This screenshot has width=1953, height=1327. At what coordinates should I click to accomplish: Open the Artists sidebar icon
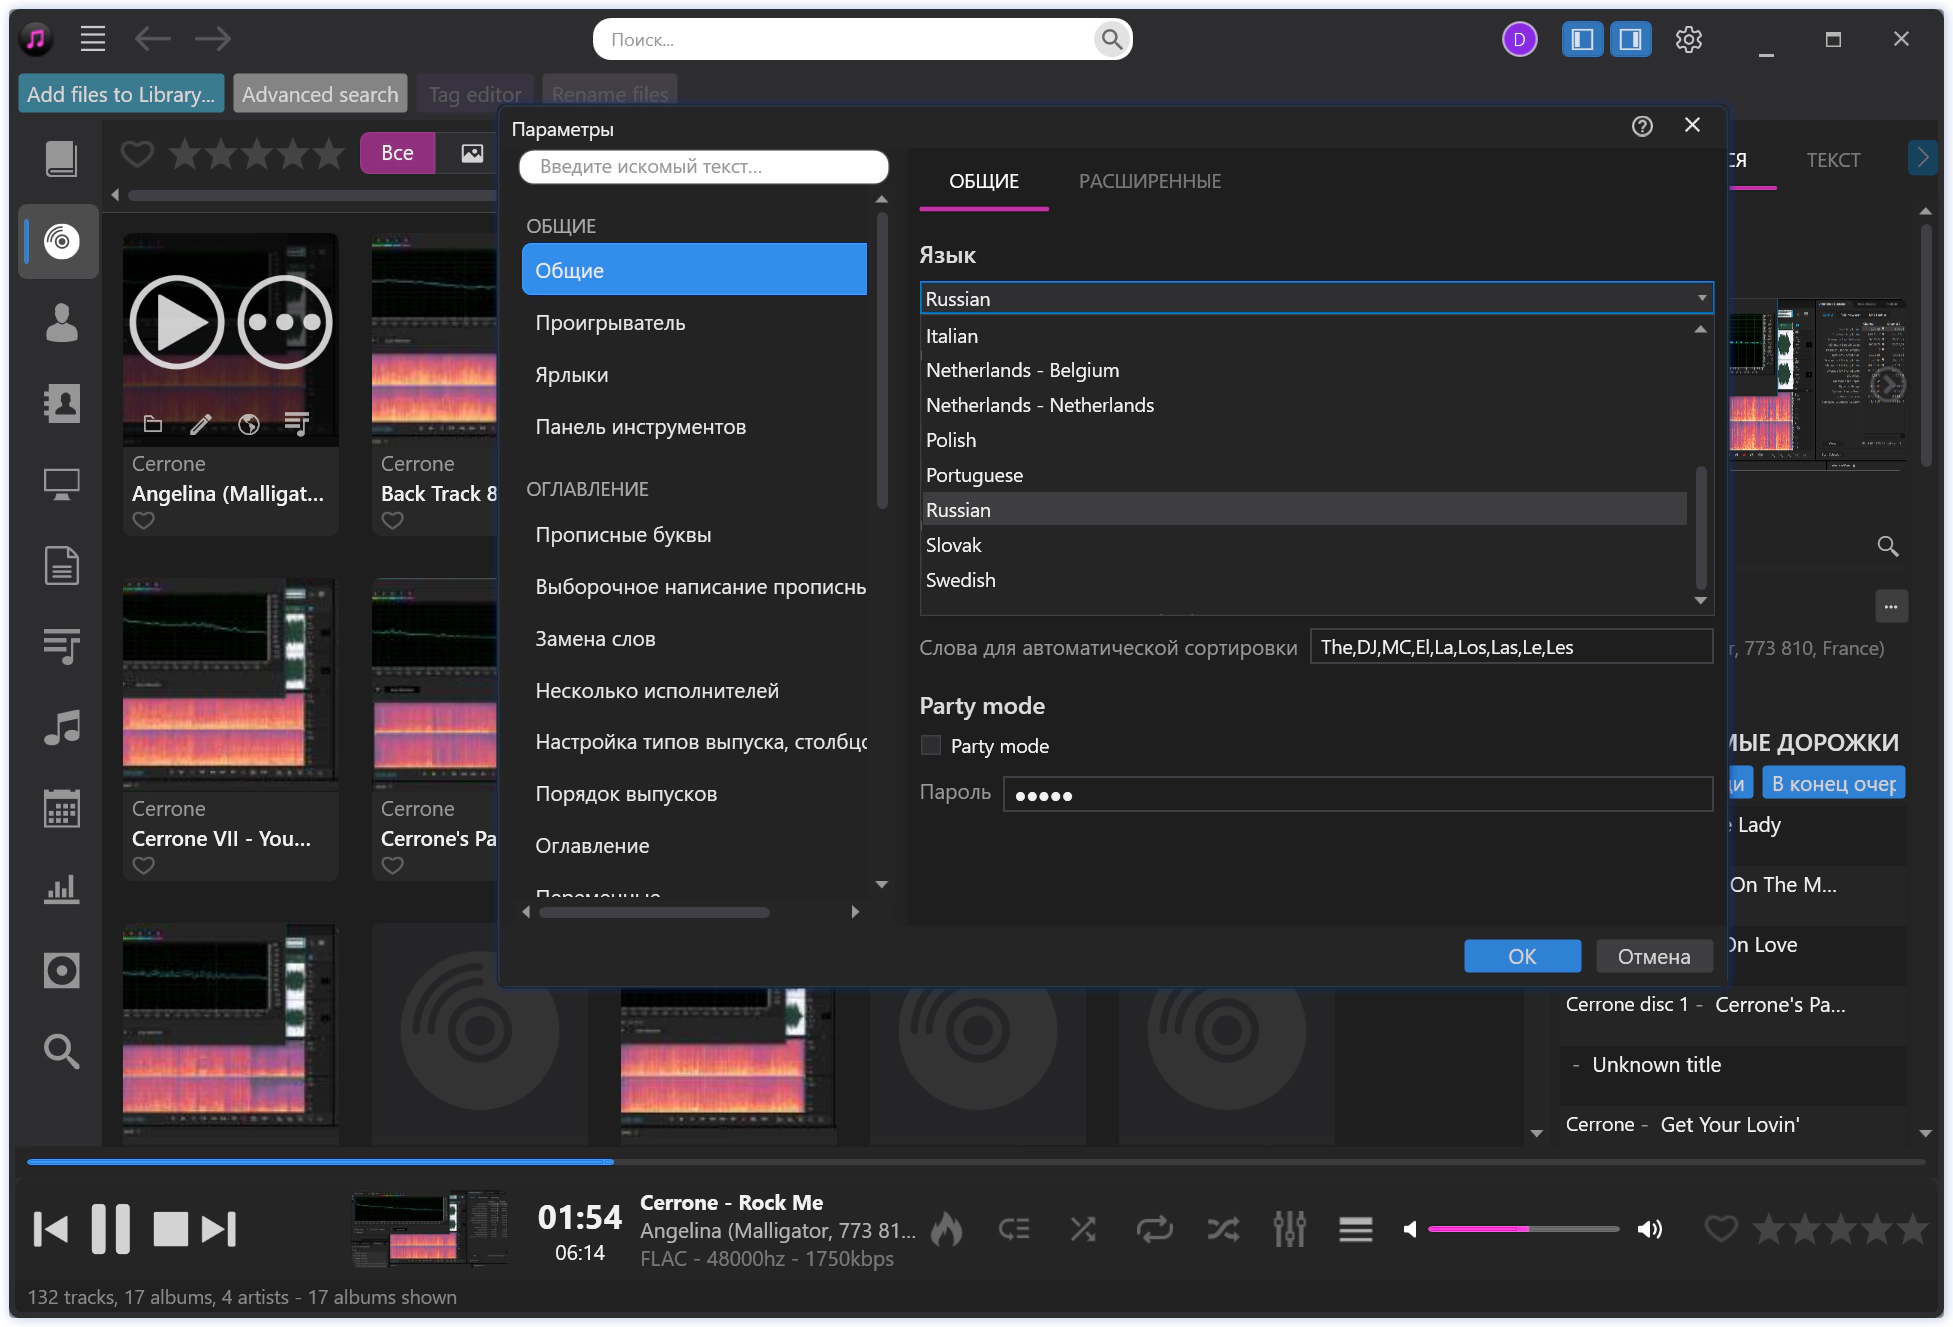pos(61,323)
